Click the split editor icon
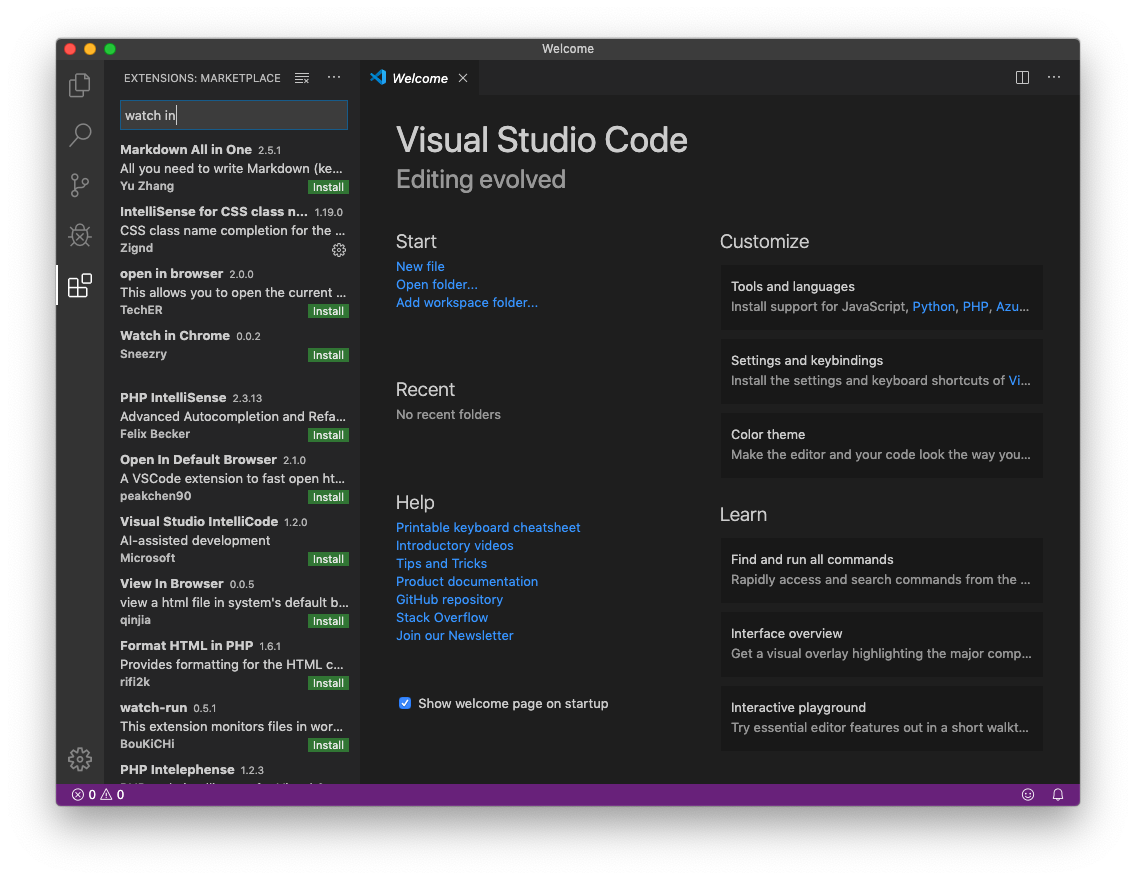Viewport: 1136px width, 880px height. [1022, 77]
